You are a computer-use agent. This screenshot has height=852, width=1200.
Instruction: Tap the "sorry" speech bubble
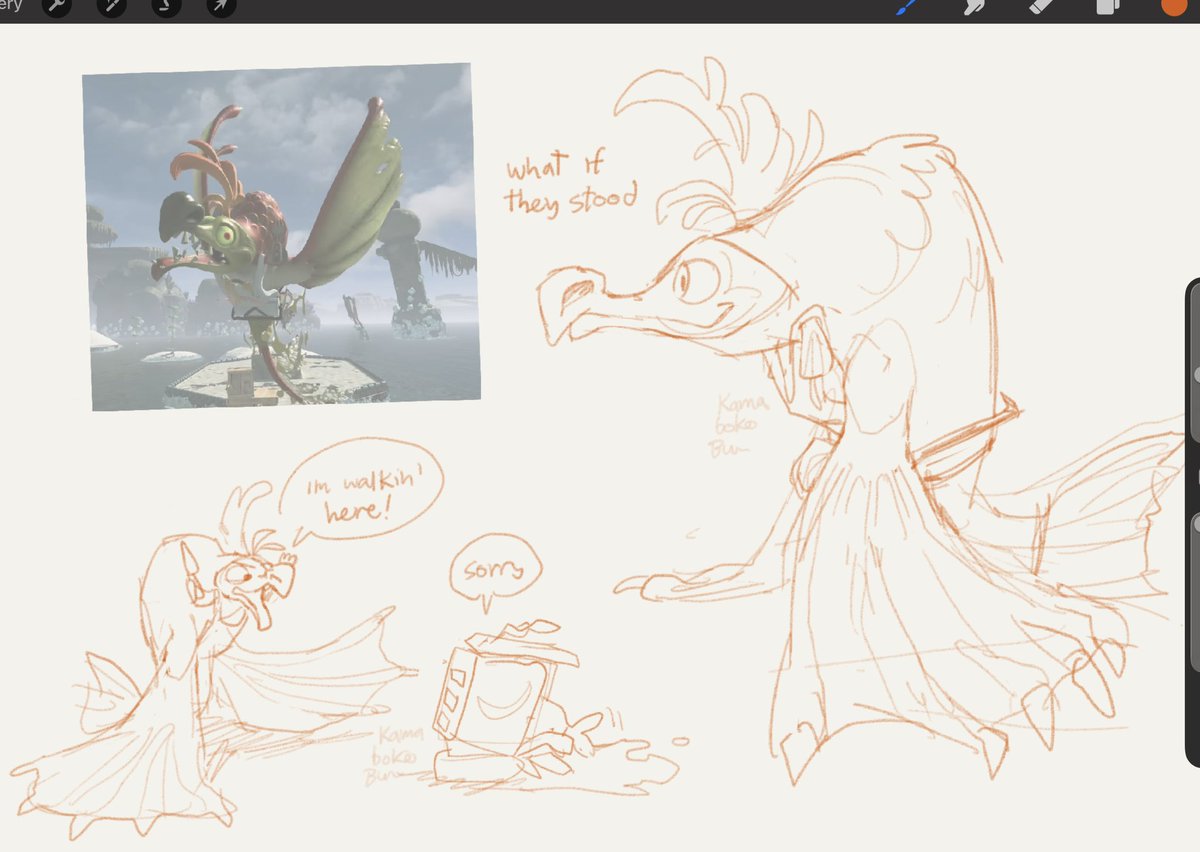coord(496,573)
